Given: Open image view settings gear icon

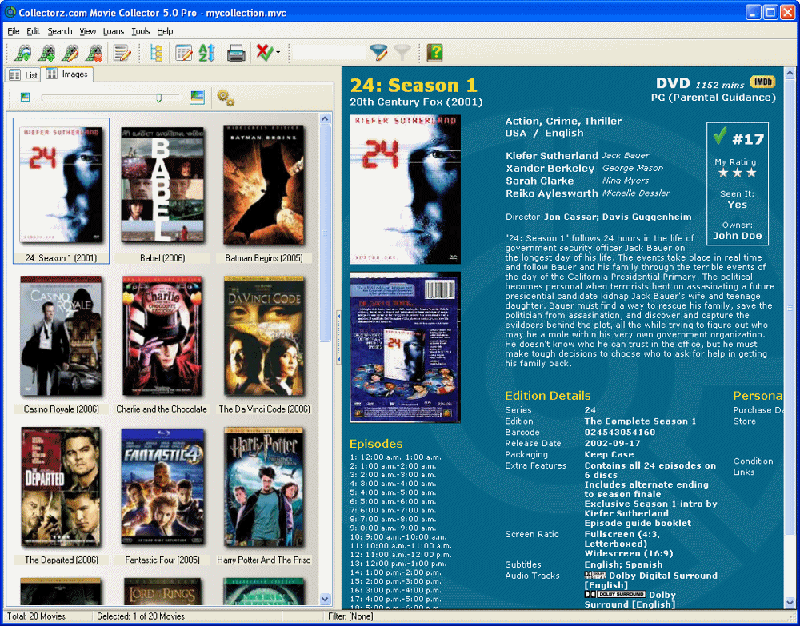Looking at the screenshot, I should [x=226, y=97].
